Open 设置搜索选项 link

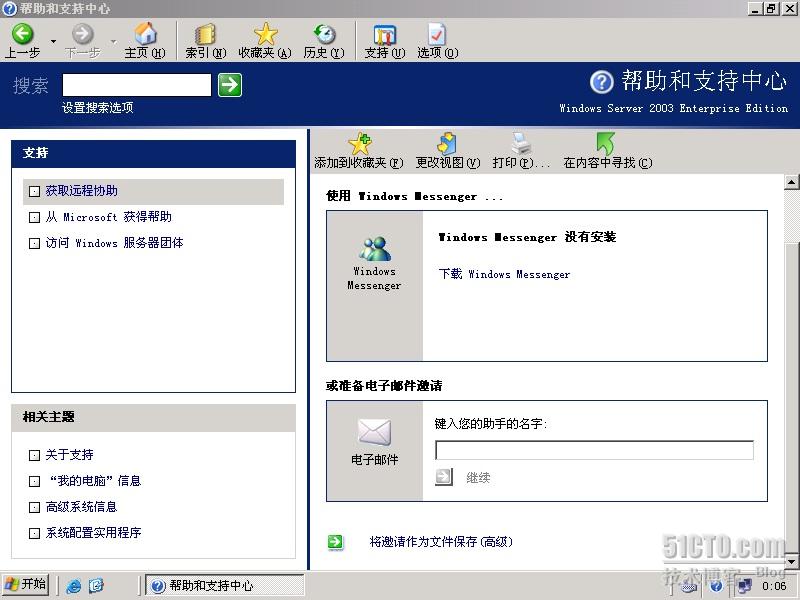[x=97, y=108]
